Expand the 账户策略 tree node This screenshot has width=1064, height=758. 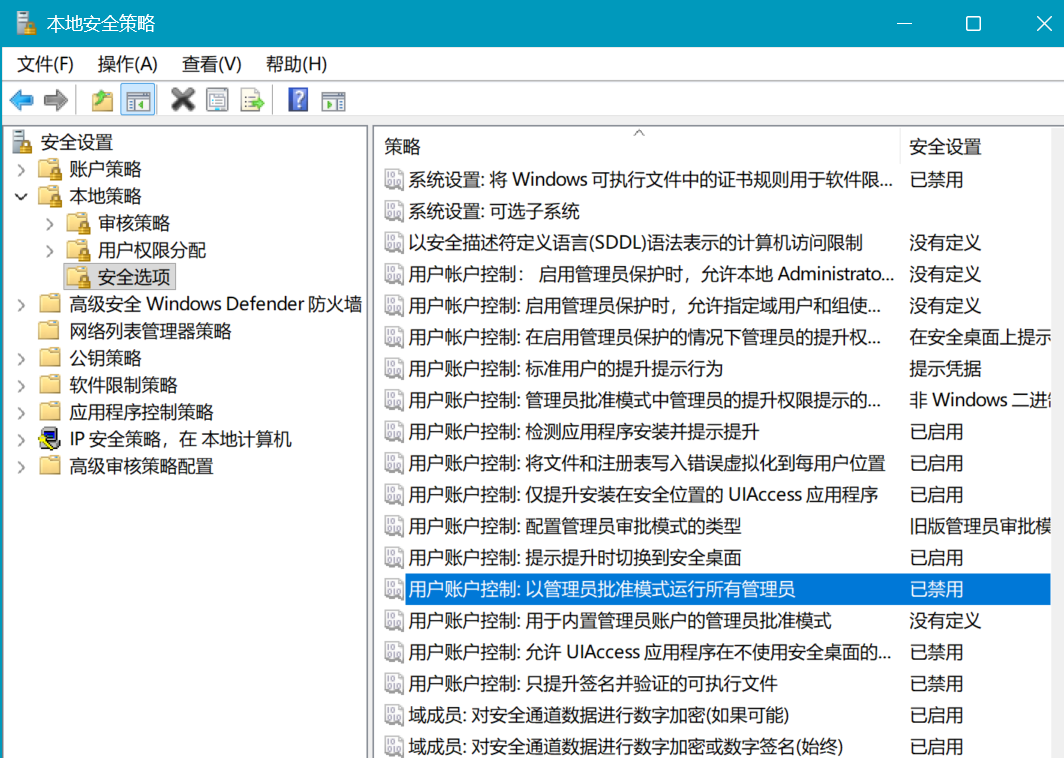point(21,170)
